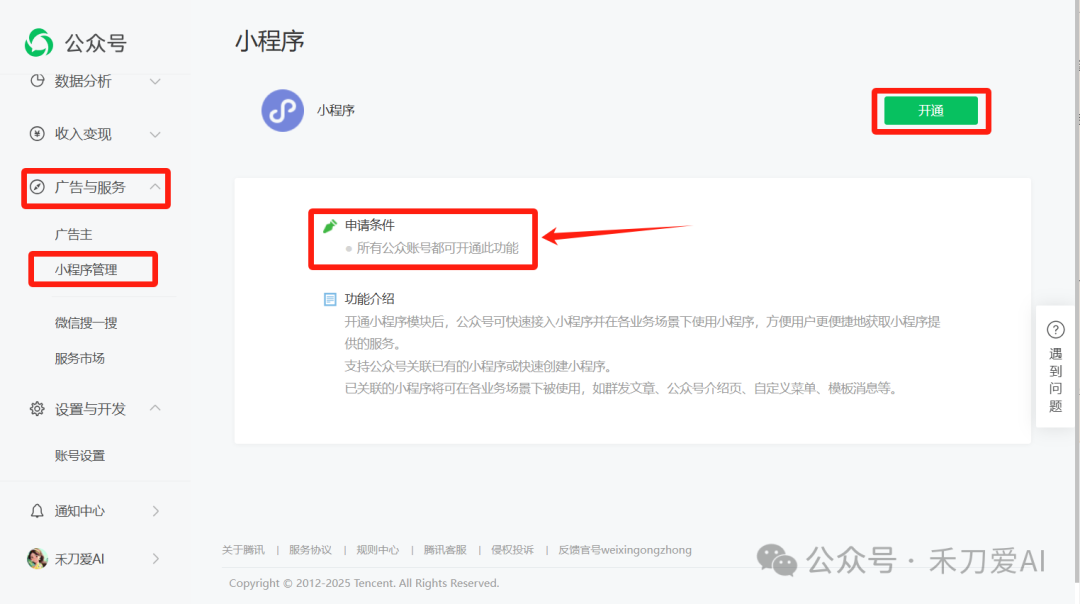Screen dimensions: 1080x604
Task: Click the purple 小程序 mini program icon
Action: pos(282,110)
